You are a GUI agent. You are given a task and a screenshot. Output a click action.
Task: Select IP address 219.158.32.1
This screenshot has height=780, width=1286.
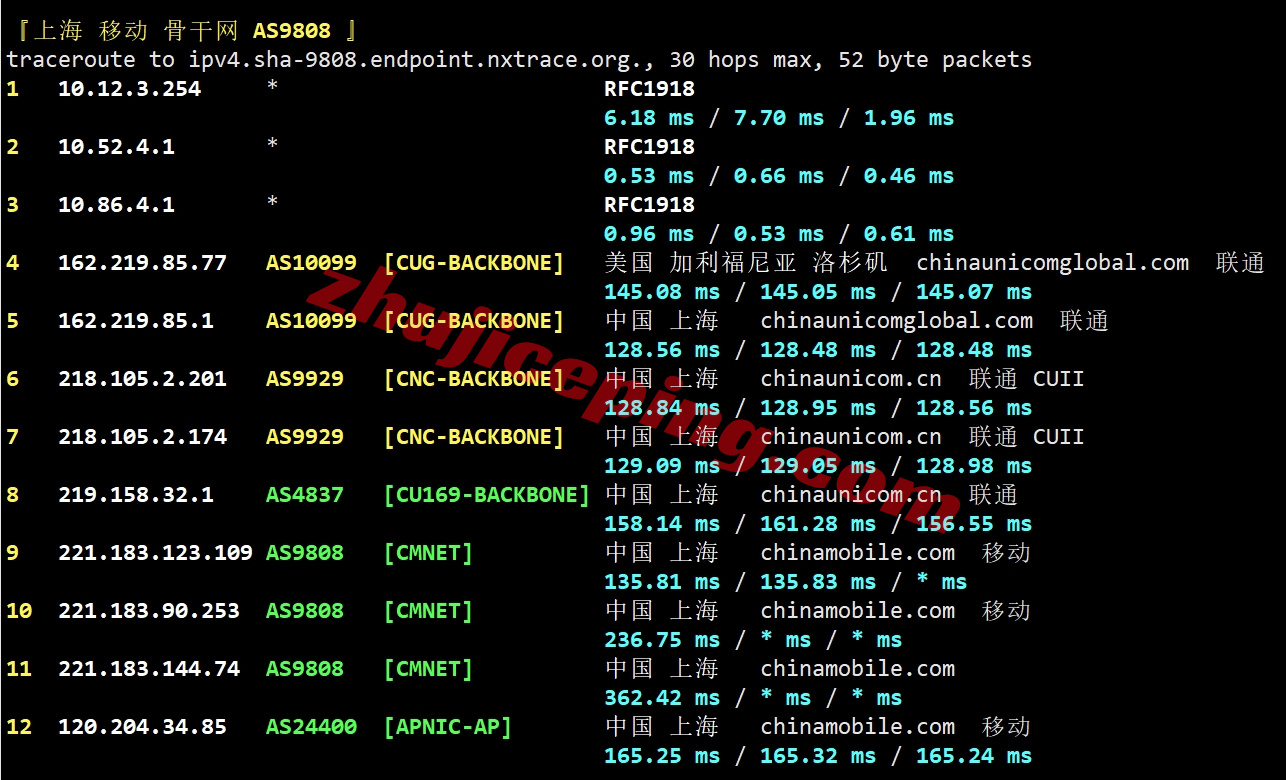tap(136, 495)
